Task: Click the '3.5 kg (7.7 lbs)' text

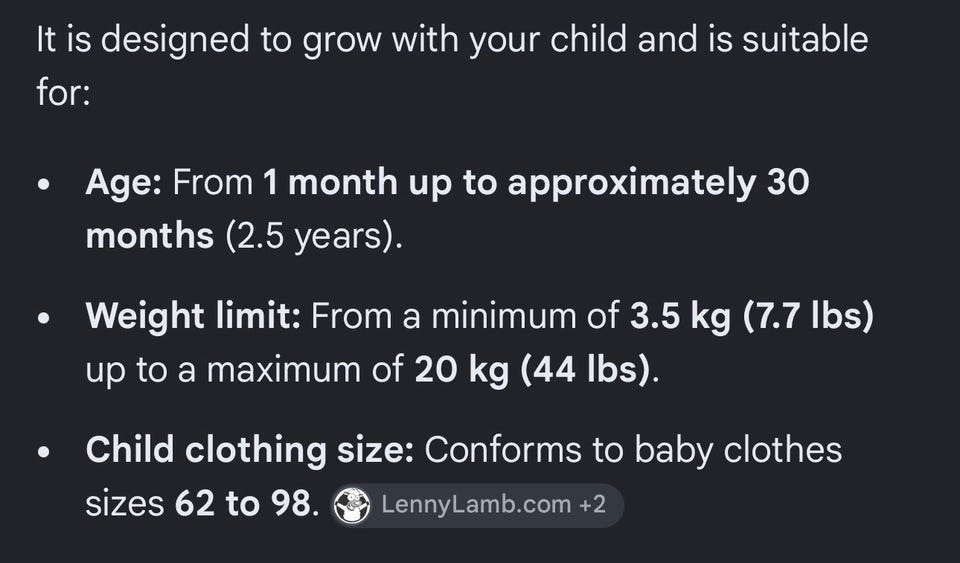Action: point(752,316)
